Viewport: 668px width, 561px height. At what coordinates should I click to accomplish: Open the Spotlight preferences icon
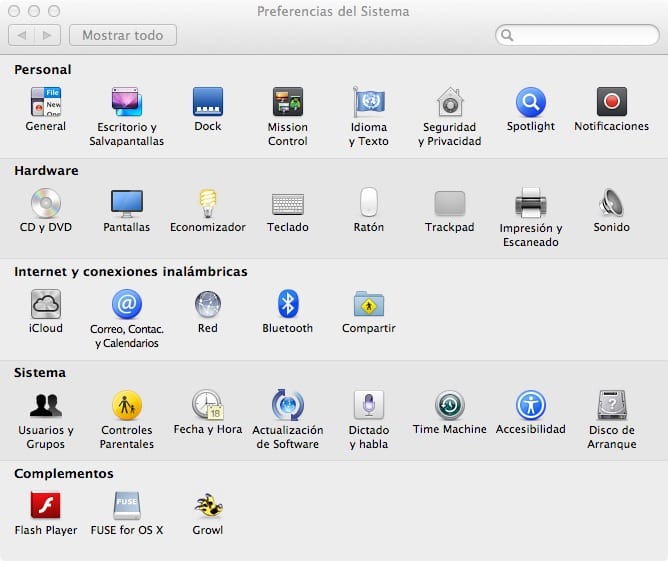pos(530,102)
